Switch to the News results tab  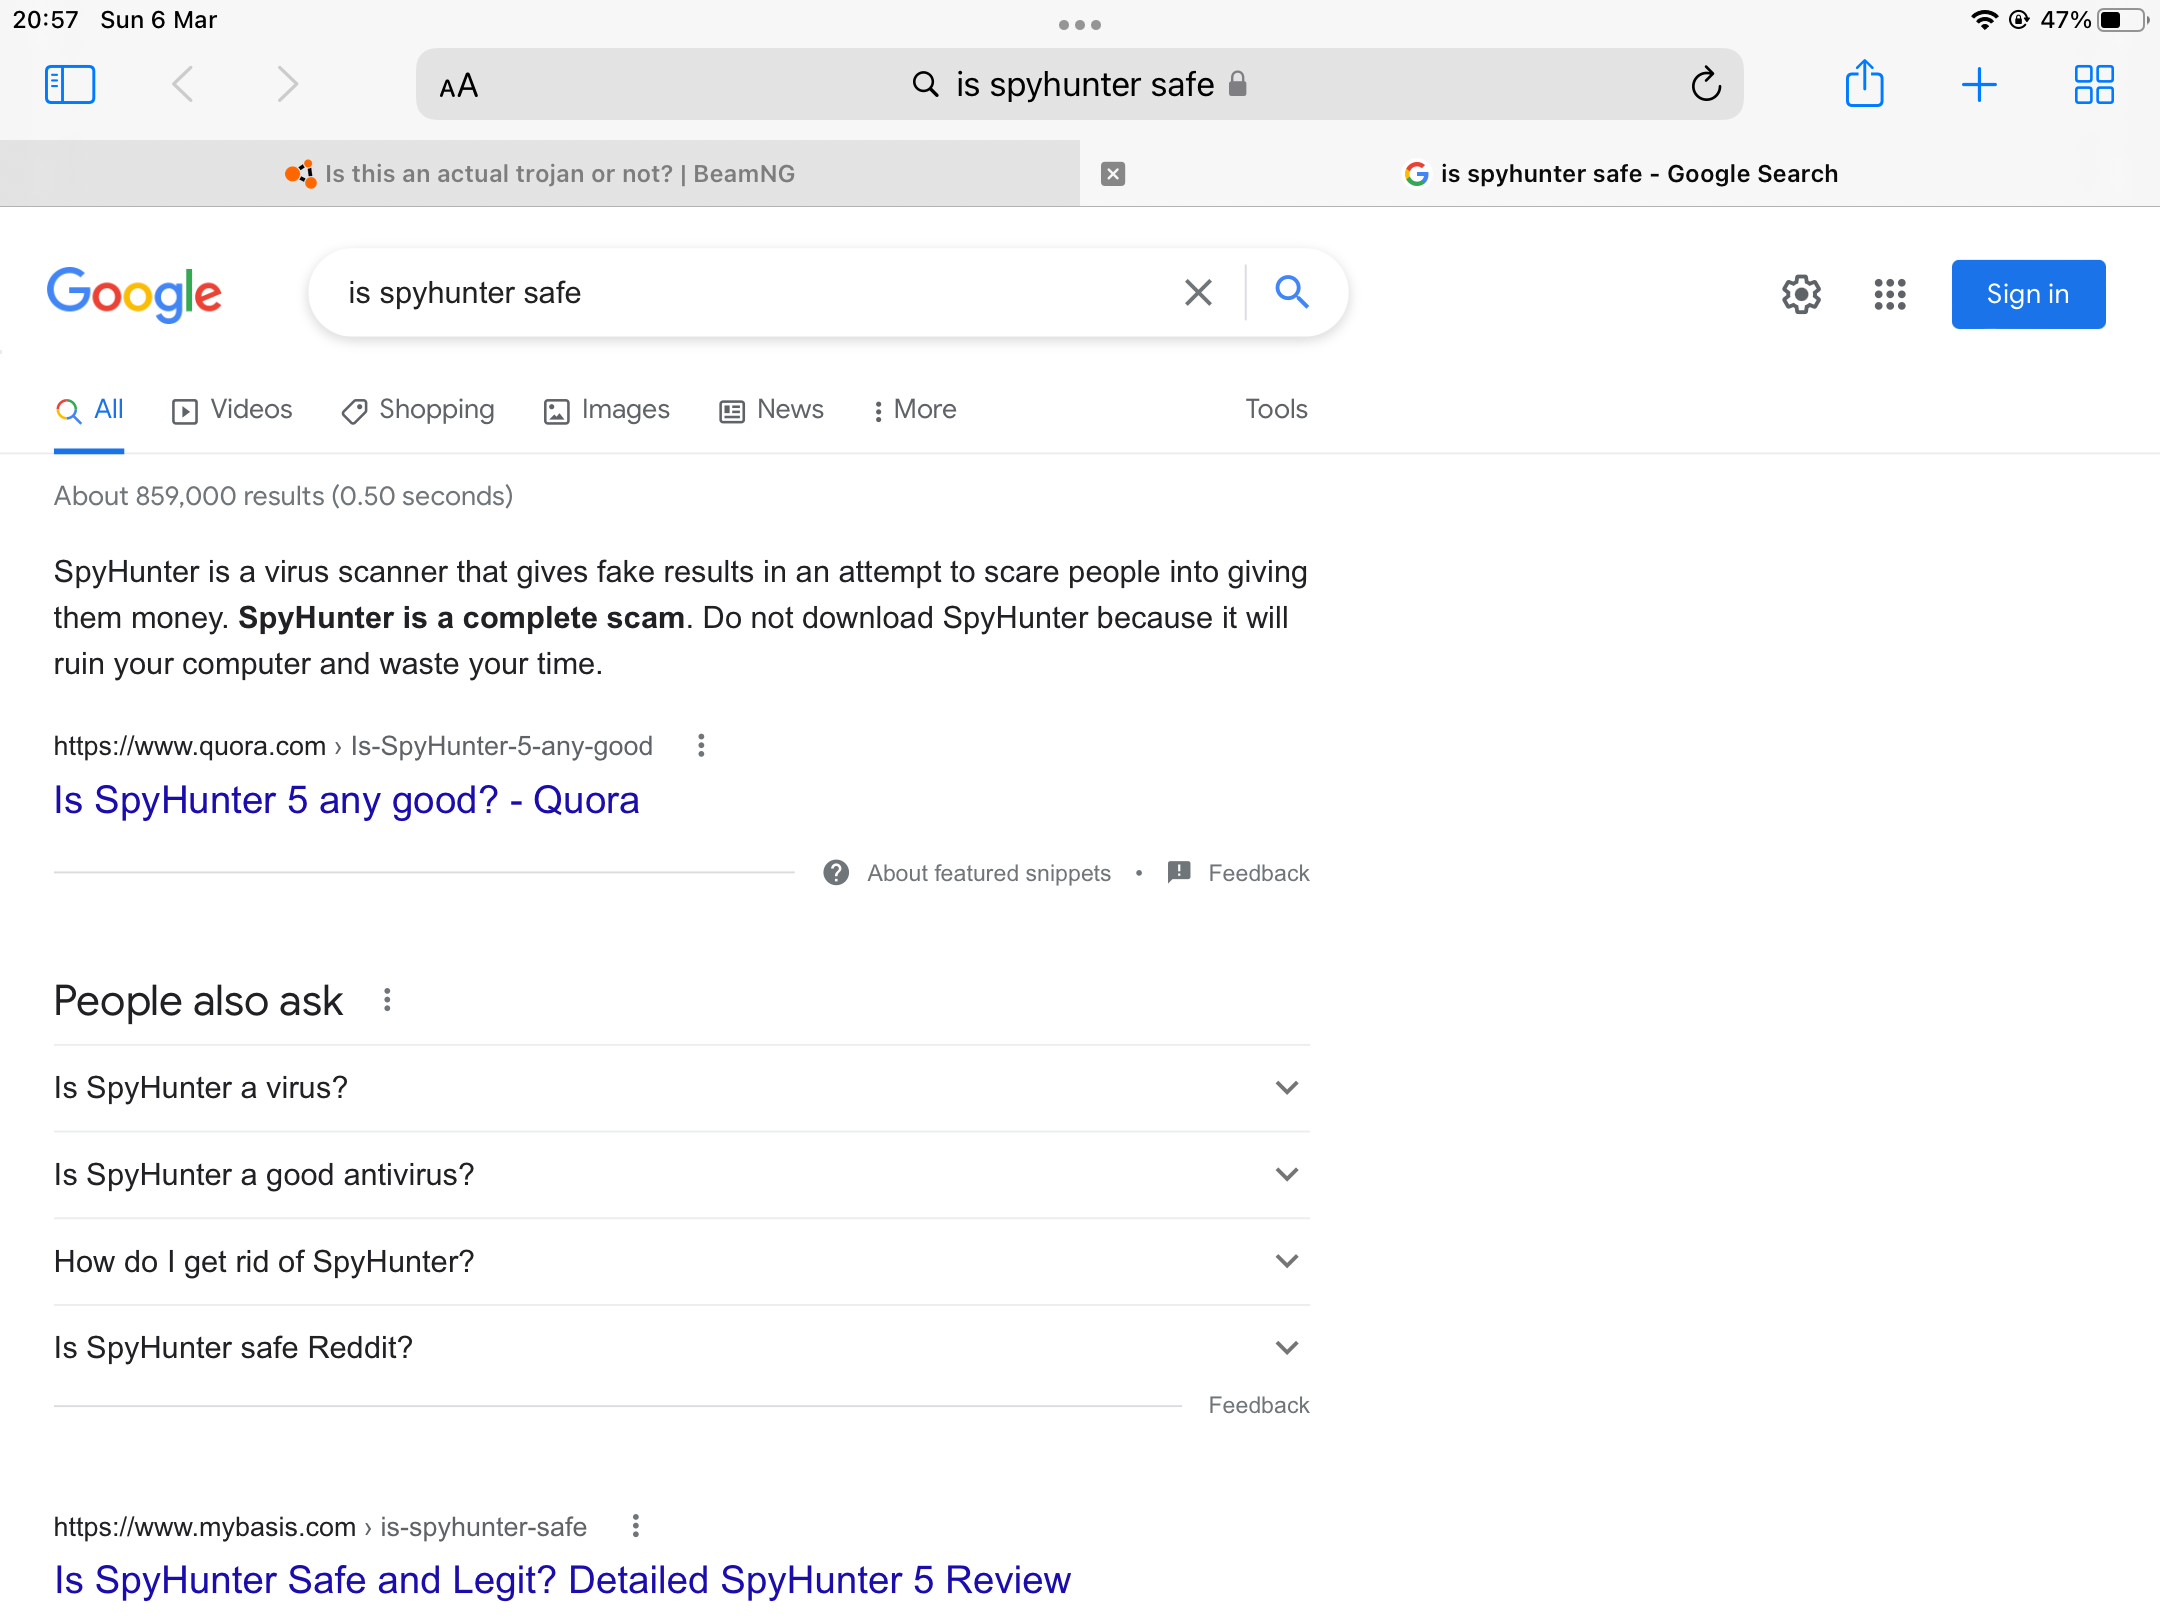(x=772, y=410)
